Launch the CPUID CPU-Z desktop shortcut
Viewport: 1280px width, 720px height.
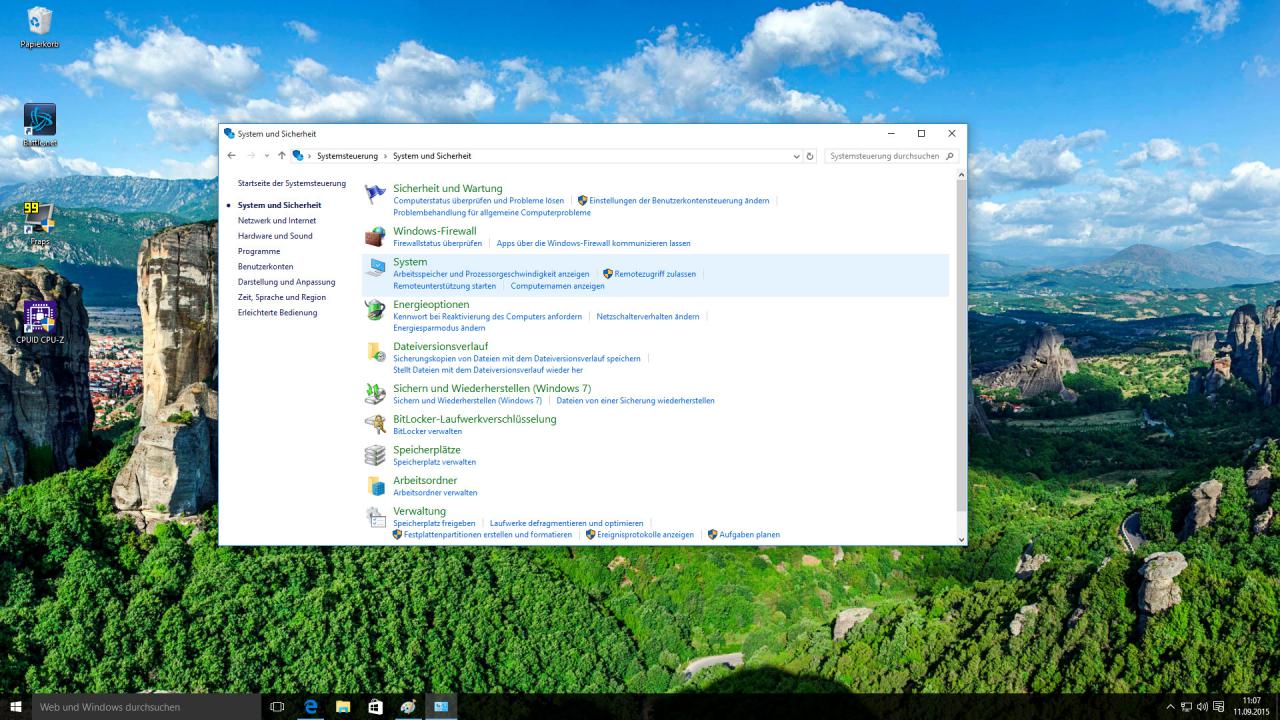click(40, 322)
